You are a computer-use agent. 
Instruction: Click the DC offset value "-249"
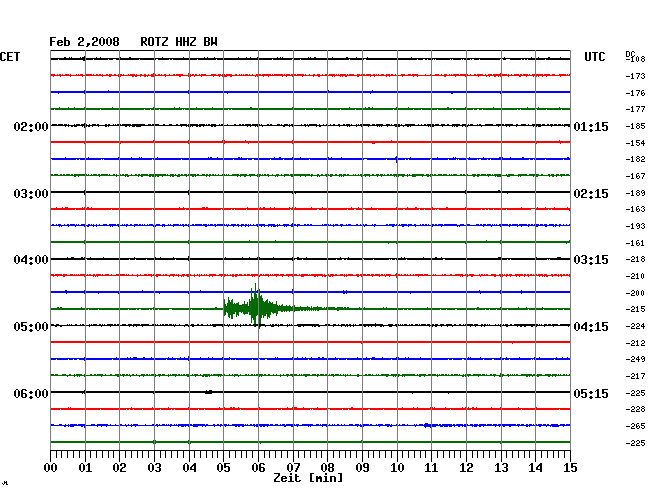point(635,359)
